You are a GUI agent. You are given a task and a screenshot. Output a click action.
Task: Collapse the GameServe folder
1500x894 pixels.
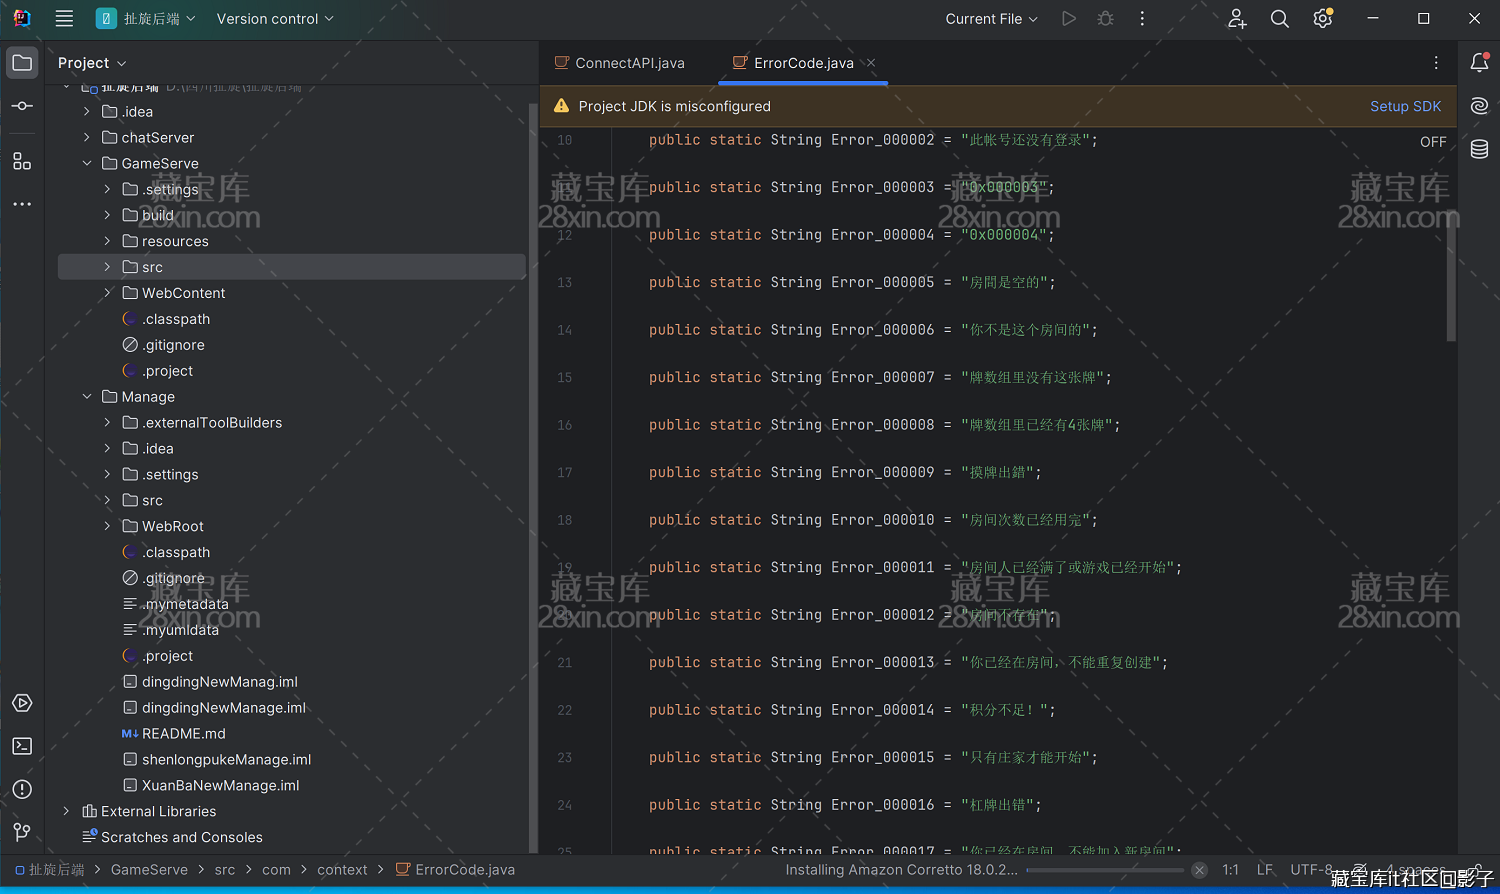tap(87, 163)
